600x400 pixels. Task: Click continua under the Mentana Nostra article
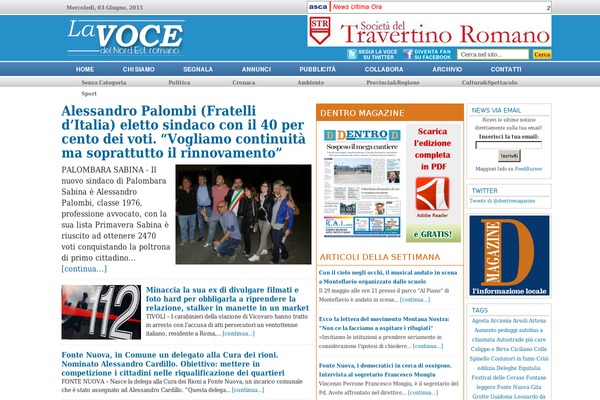[428, 346]
